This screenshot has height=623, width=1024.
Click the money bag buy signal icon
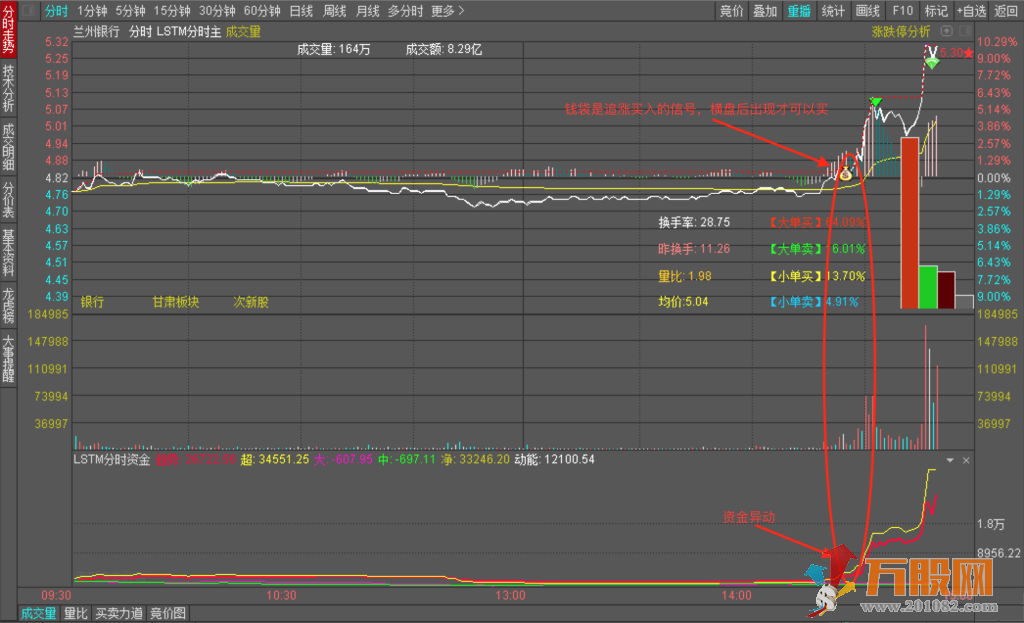(845, 174)
